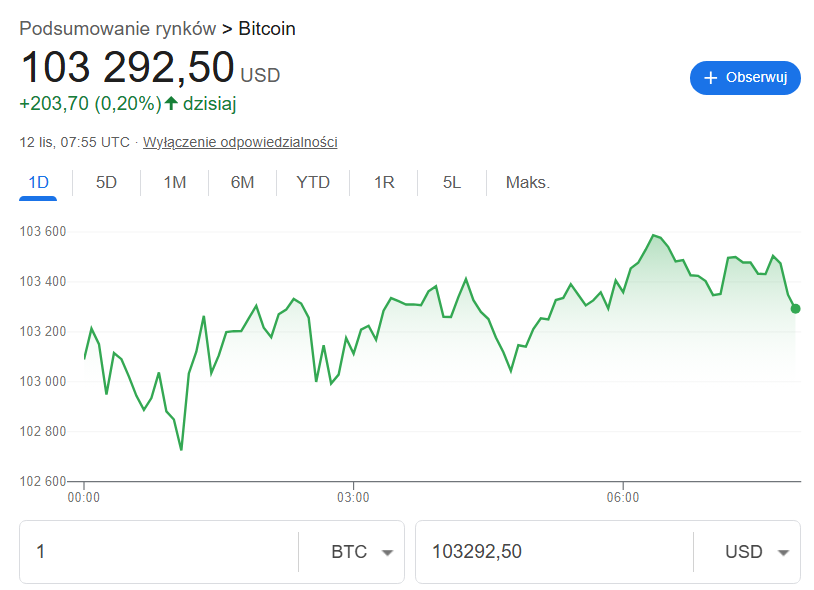
Task: Click the plus icon on the Obserwuj button
Action: point(710,78)
